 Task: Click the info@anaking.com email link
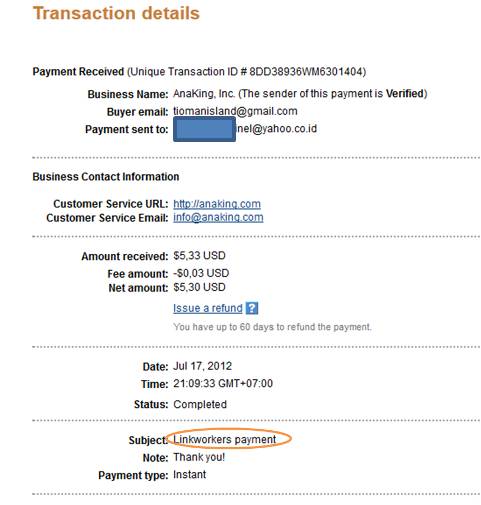pos(218,217)
